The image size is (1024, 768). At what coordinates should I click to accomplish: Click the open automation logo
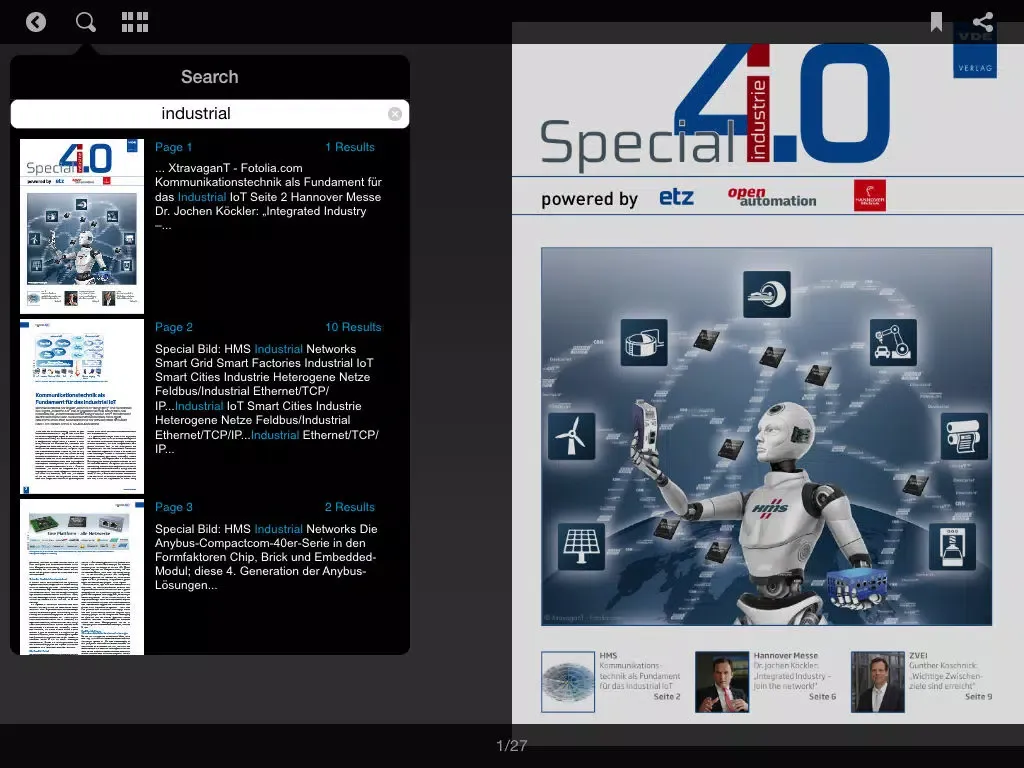(772, 197)
